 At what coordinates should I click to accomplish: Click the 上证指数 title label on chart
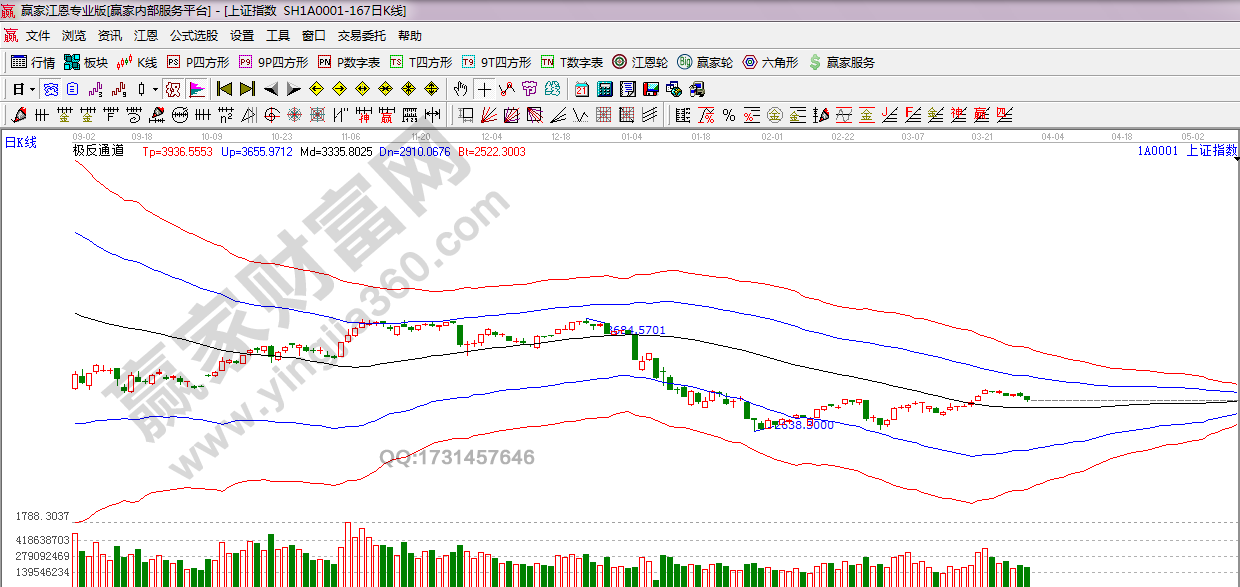(x=1210, y=151)
